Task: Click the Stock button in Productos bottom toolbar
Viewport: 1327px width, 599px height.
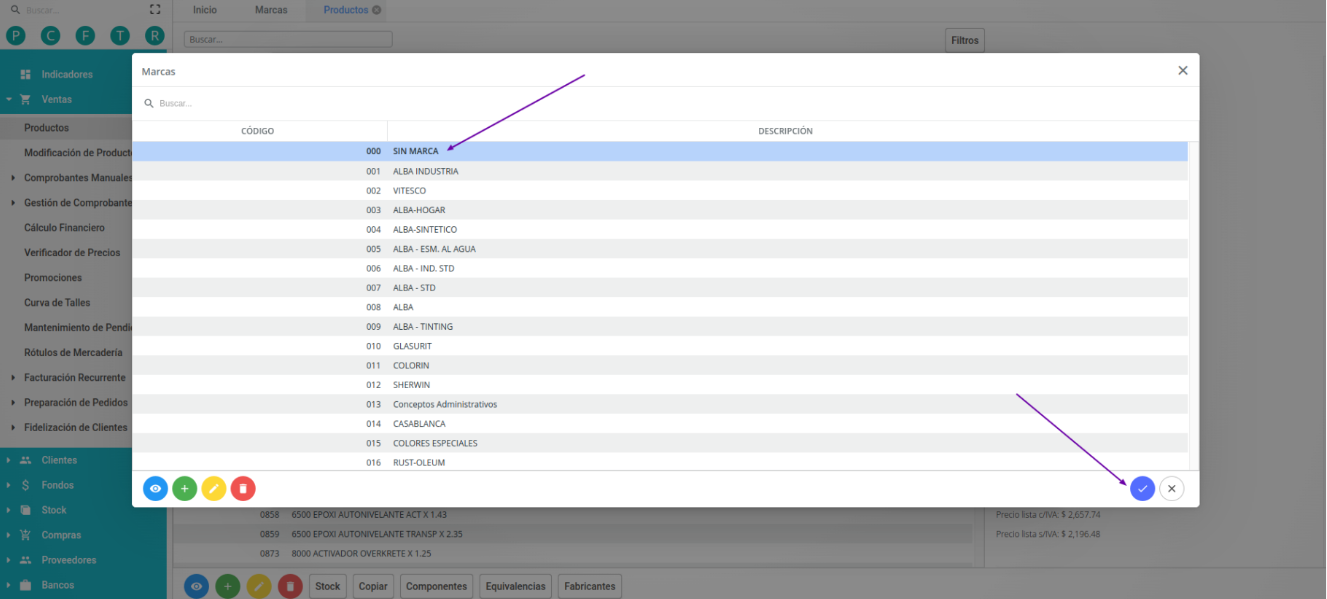Action: coord(328,586)
